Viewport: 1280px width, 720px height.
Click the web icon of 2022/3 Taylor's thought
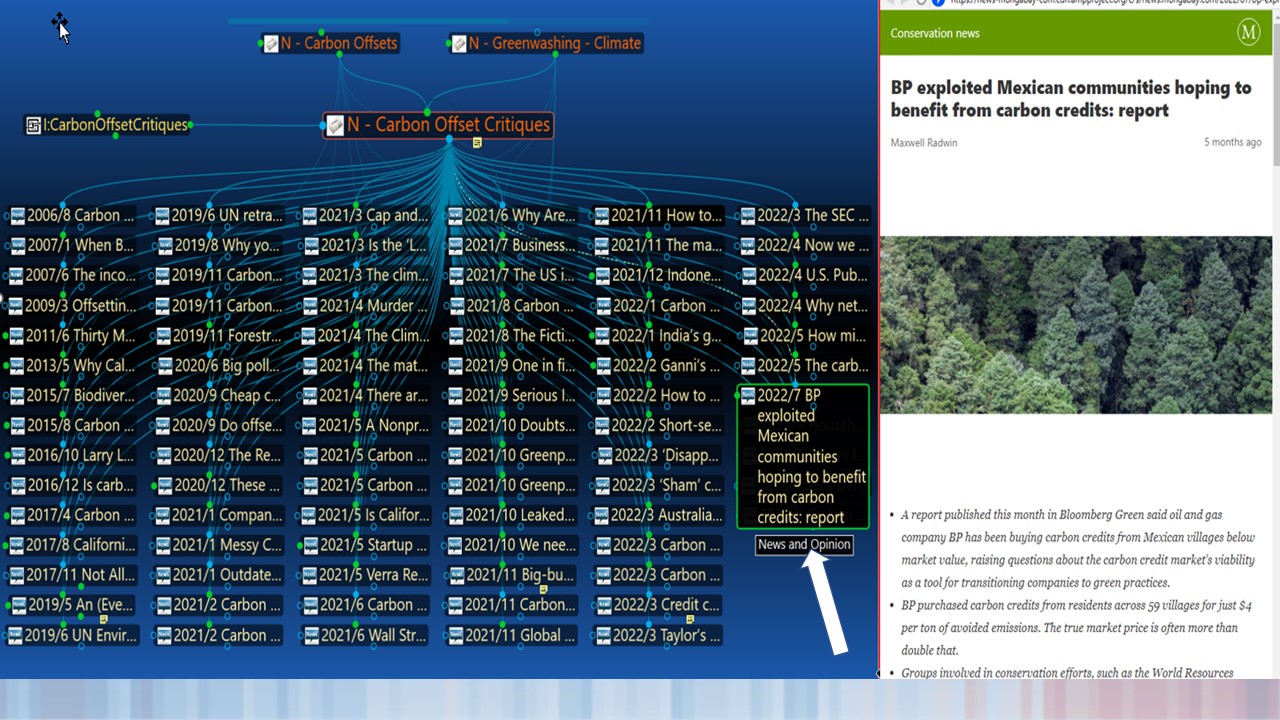[x=602, y=636]
